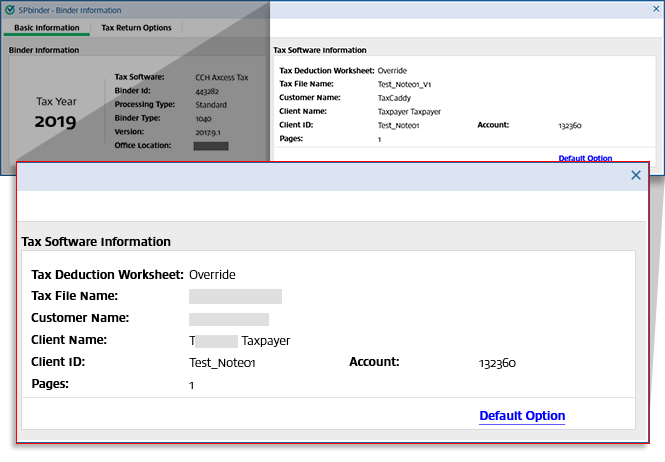Close the enlarged Tax Software Information popup

coord(636,175)
